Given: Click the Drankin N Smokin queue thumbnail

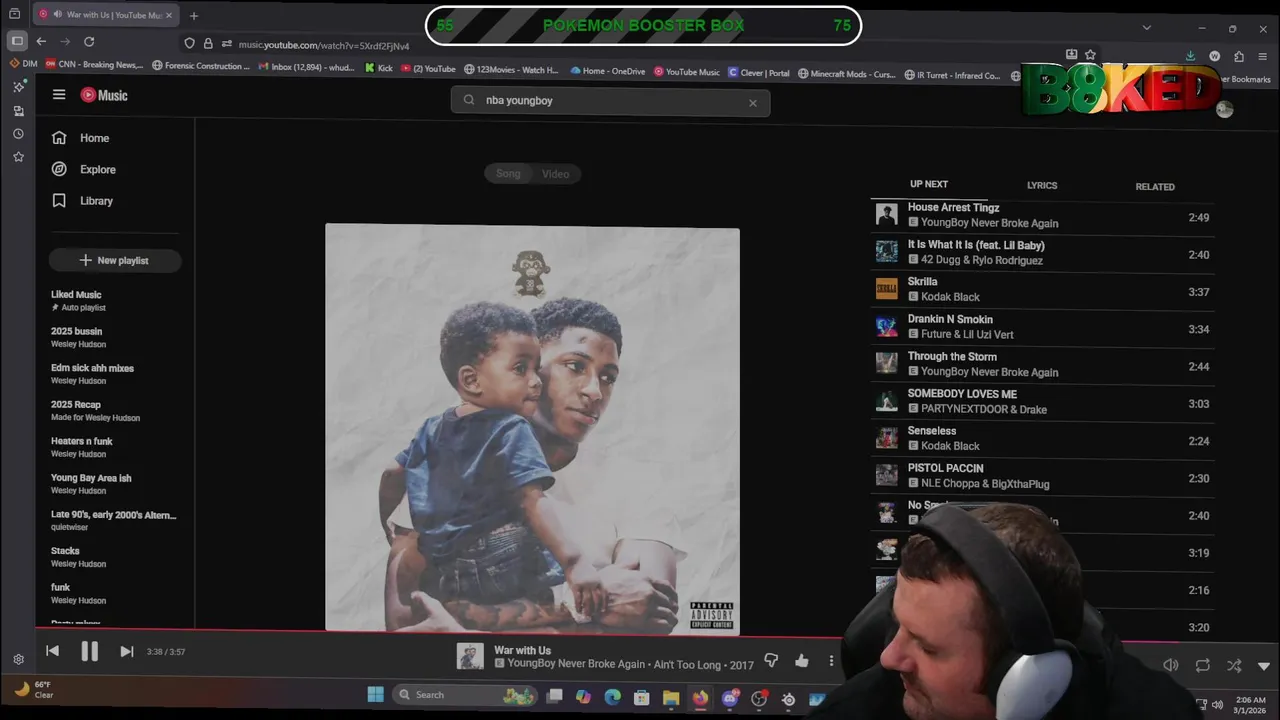Looking at the screenshot, I should coord(887,327).
